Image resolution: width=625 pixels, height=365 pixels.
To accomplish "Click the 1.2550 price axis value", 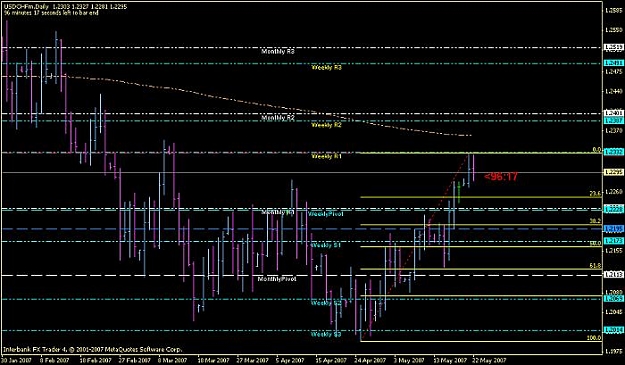I will tap(613, 30).
